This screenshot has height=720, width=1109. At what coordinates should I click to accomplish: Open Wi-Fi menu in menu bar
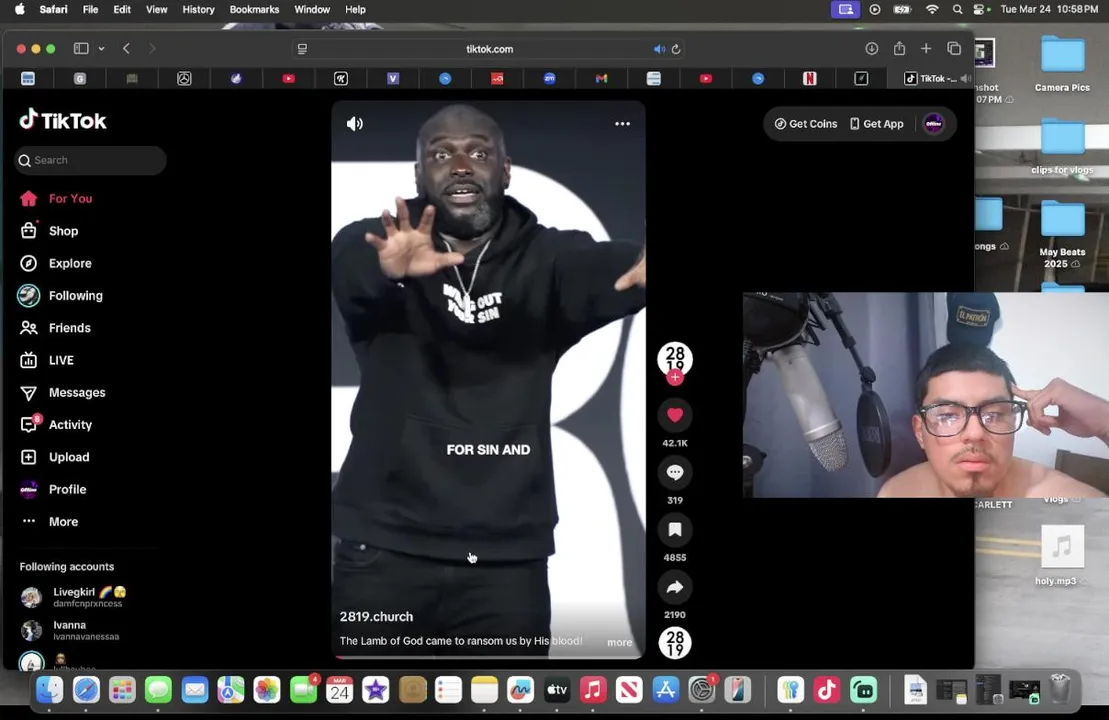(932, 9)
